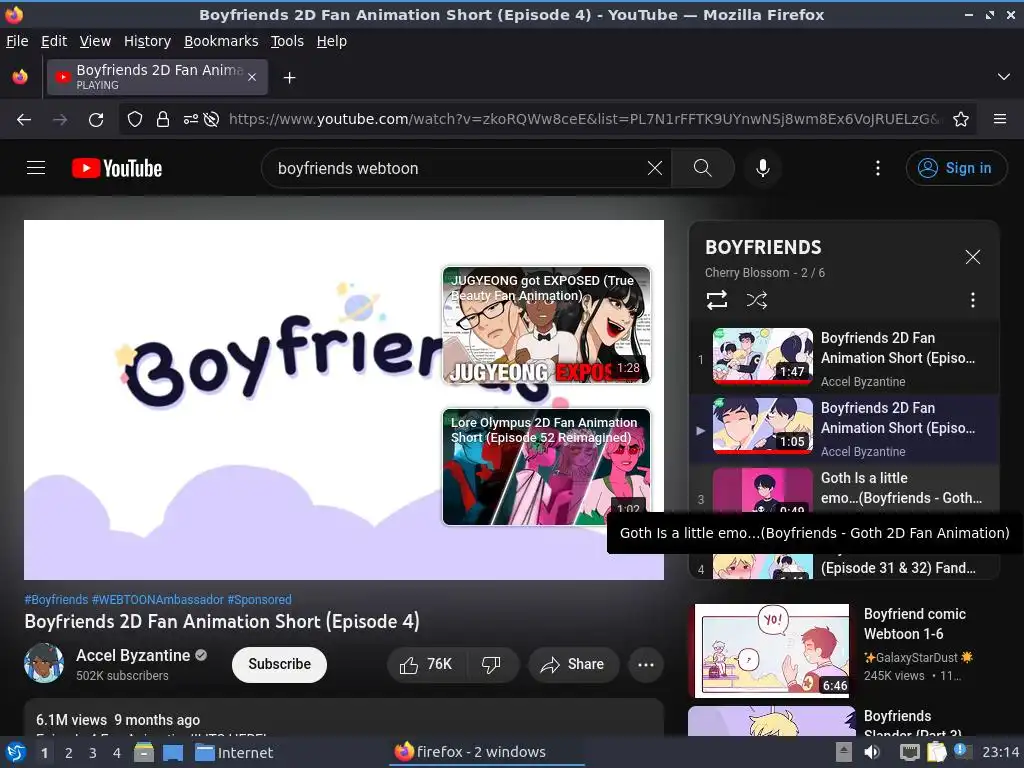Open JUGYEONG got EXPOSED end-screen video

546,325
